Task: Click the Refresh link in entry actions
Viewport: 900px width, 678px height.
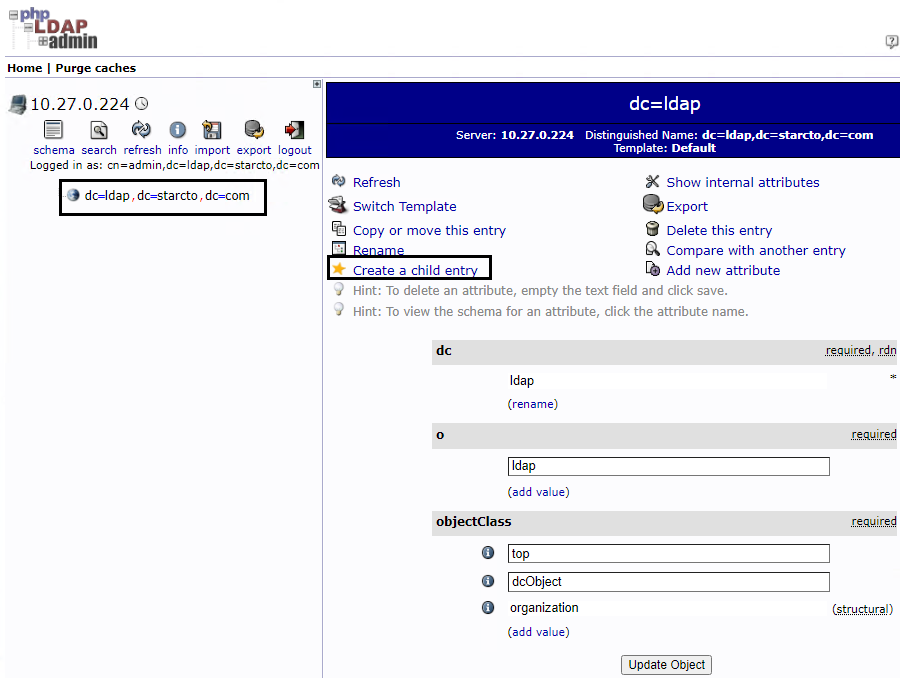Action: pyautogui.click(x=377, y=183)
